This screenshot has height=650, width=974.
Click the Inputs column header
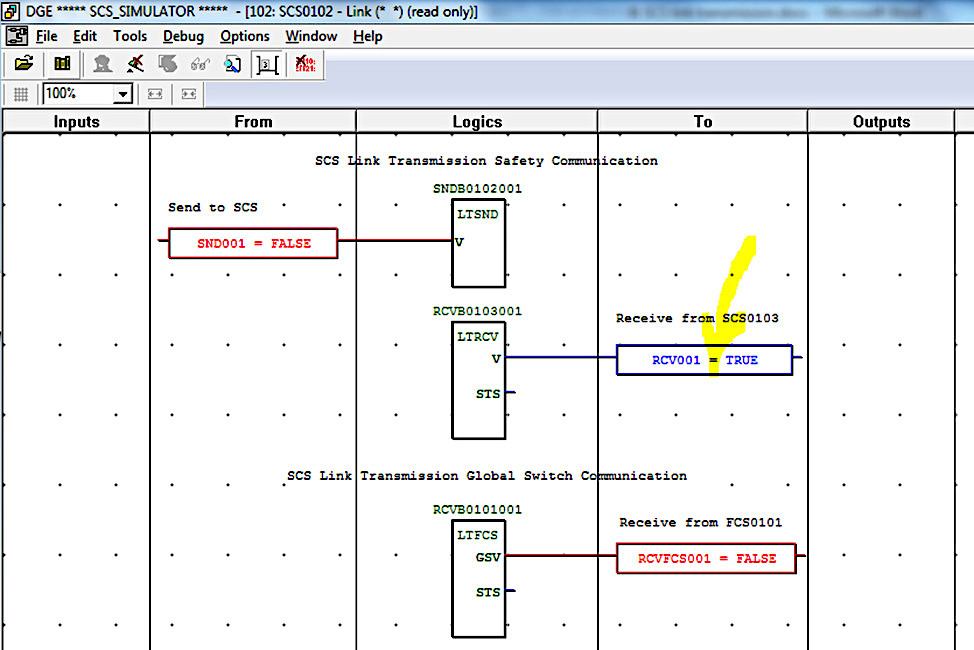pyautogui.click(x=76, y=122)
